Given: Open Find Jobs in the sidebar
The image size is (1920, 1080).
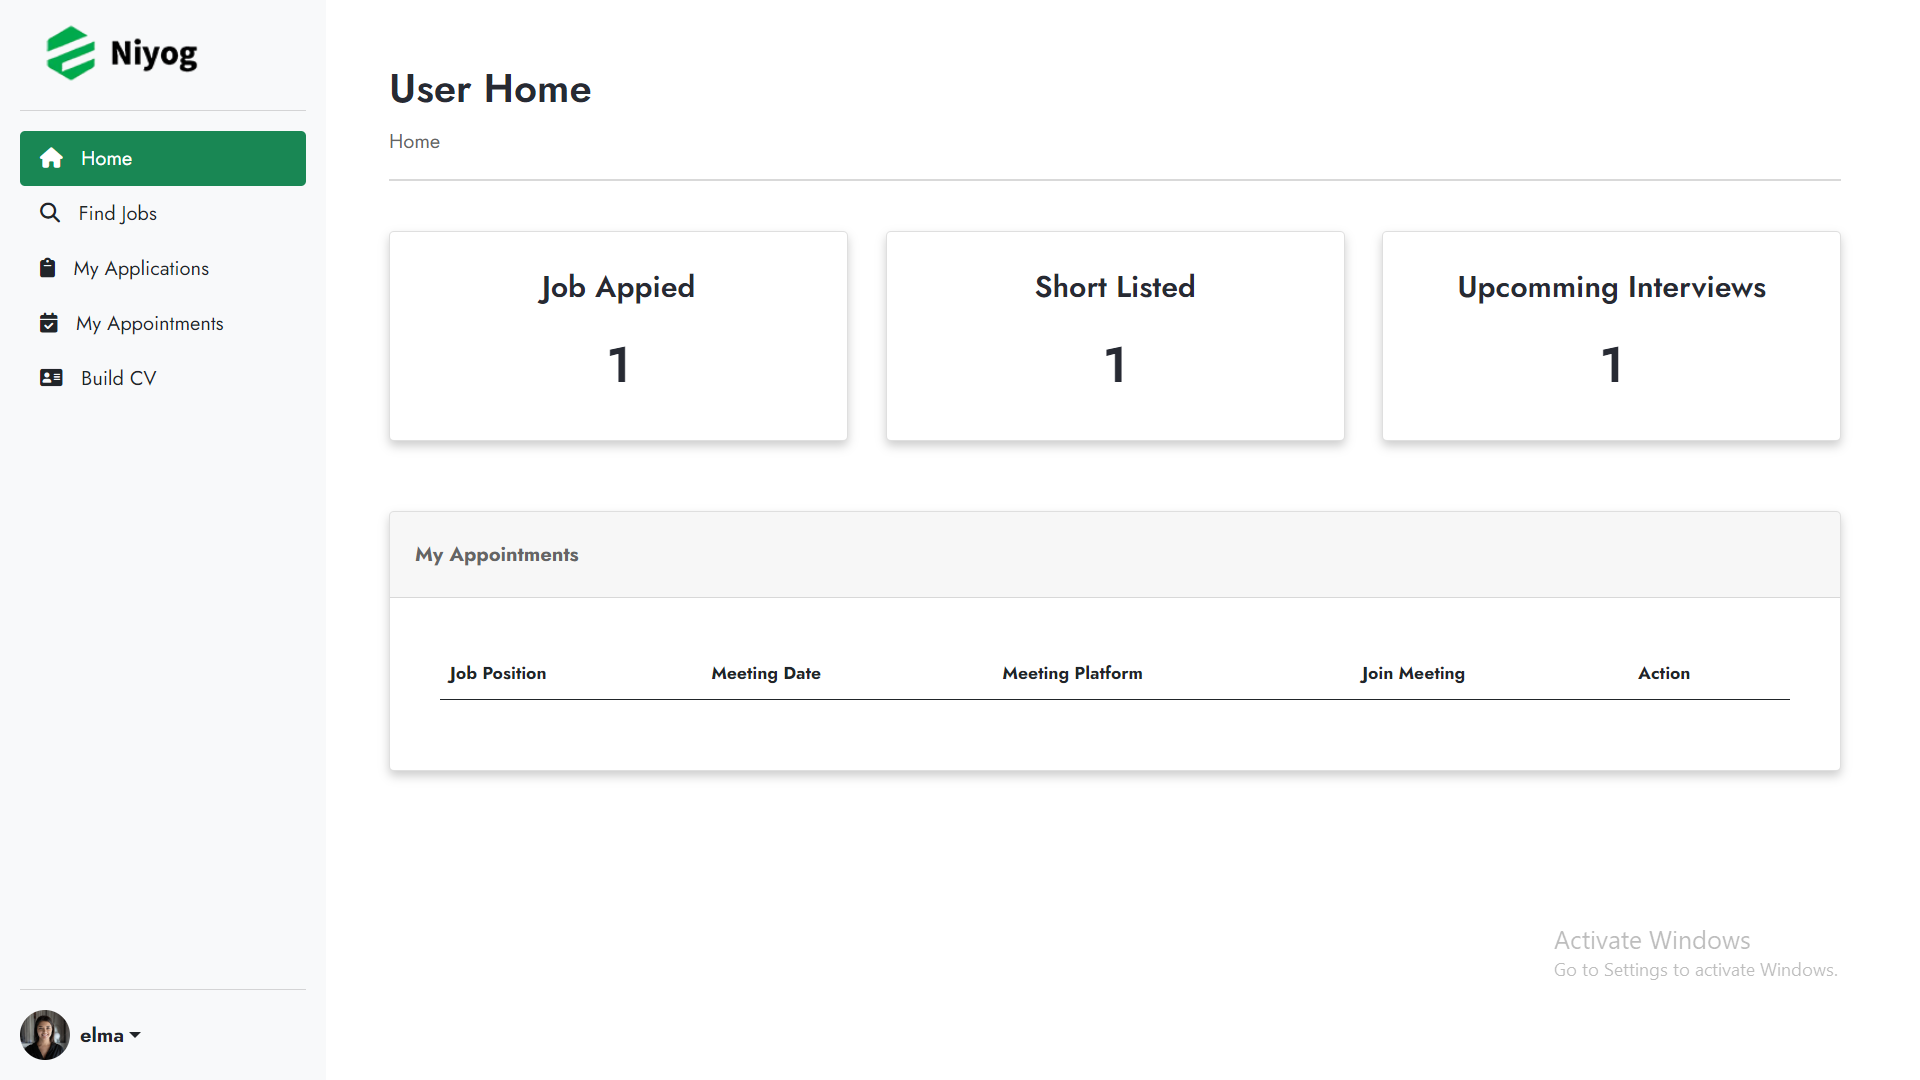Looking at the screenshot, I should point(163,213).
